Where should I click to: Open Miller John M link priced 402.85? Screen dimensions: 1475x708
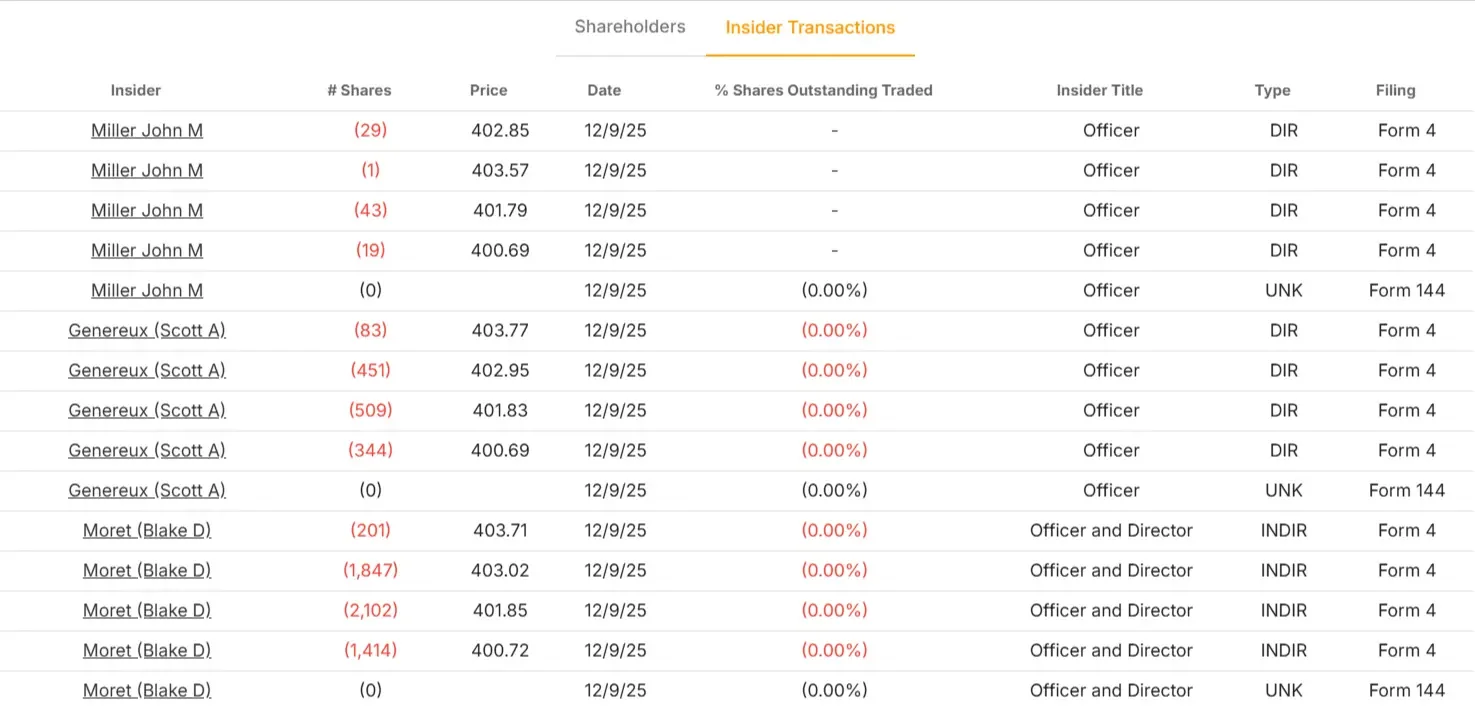(x=147, y=131)
